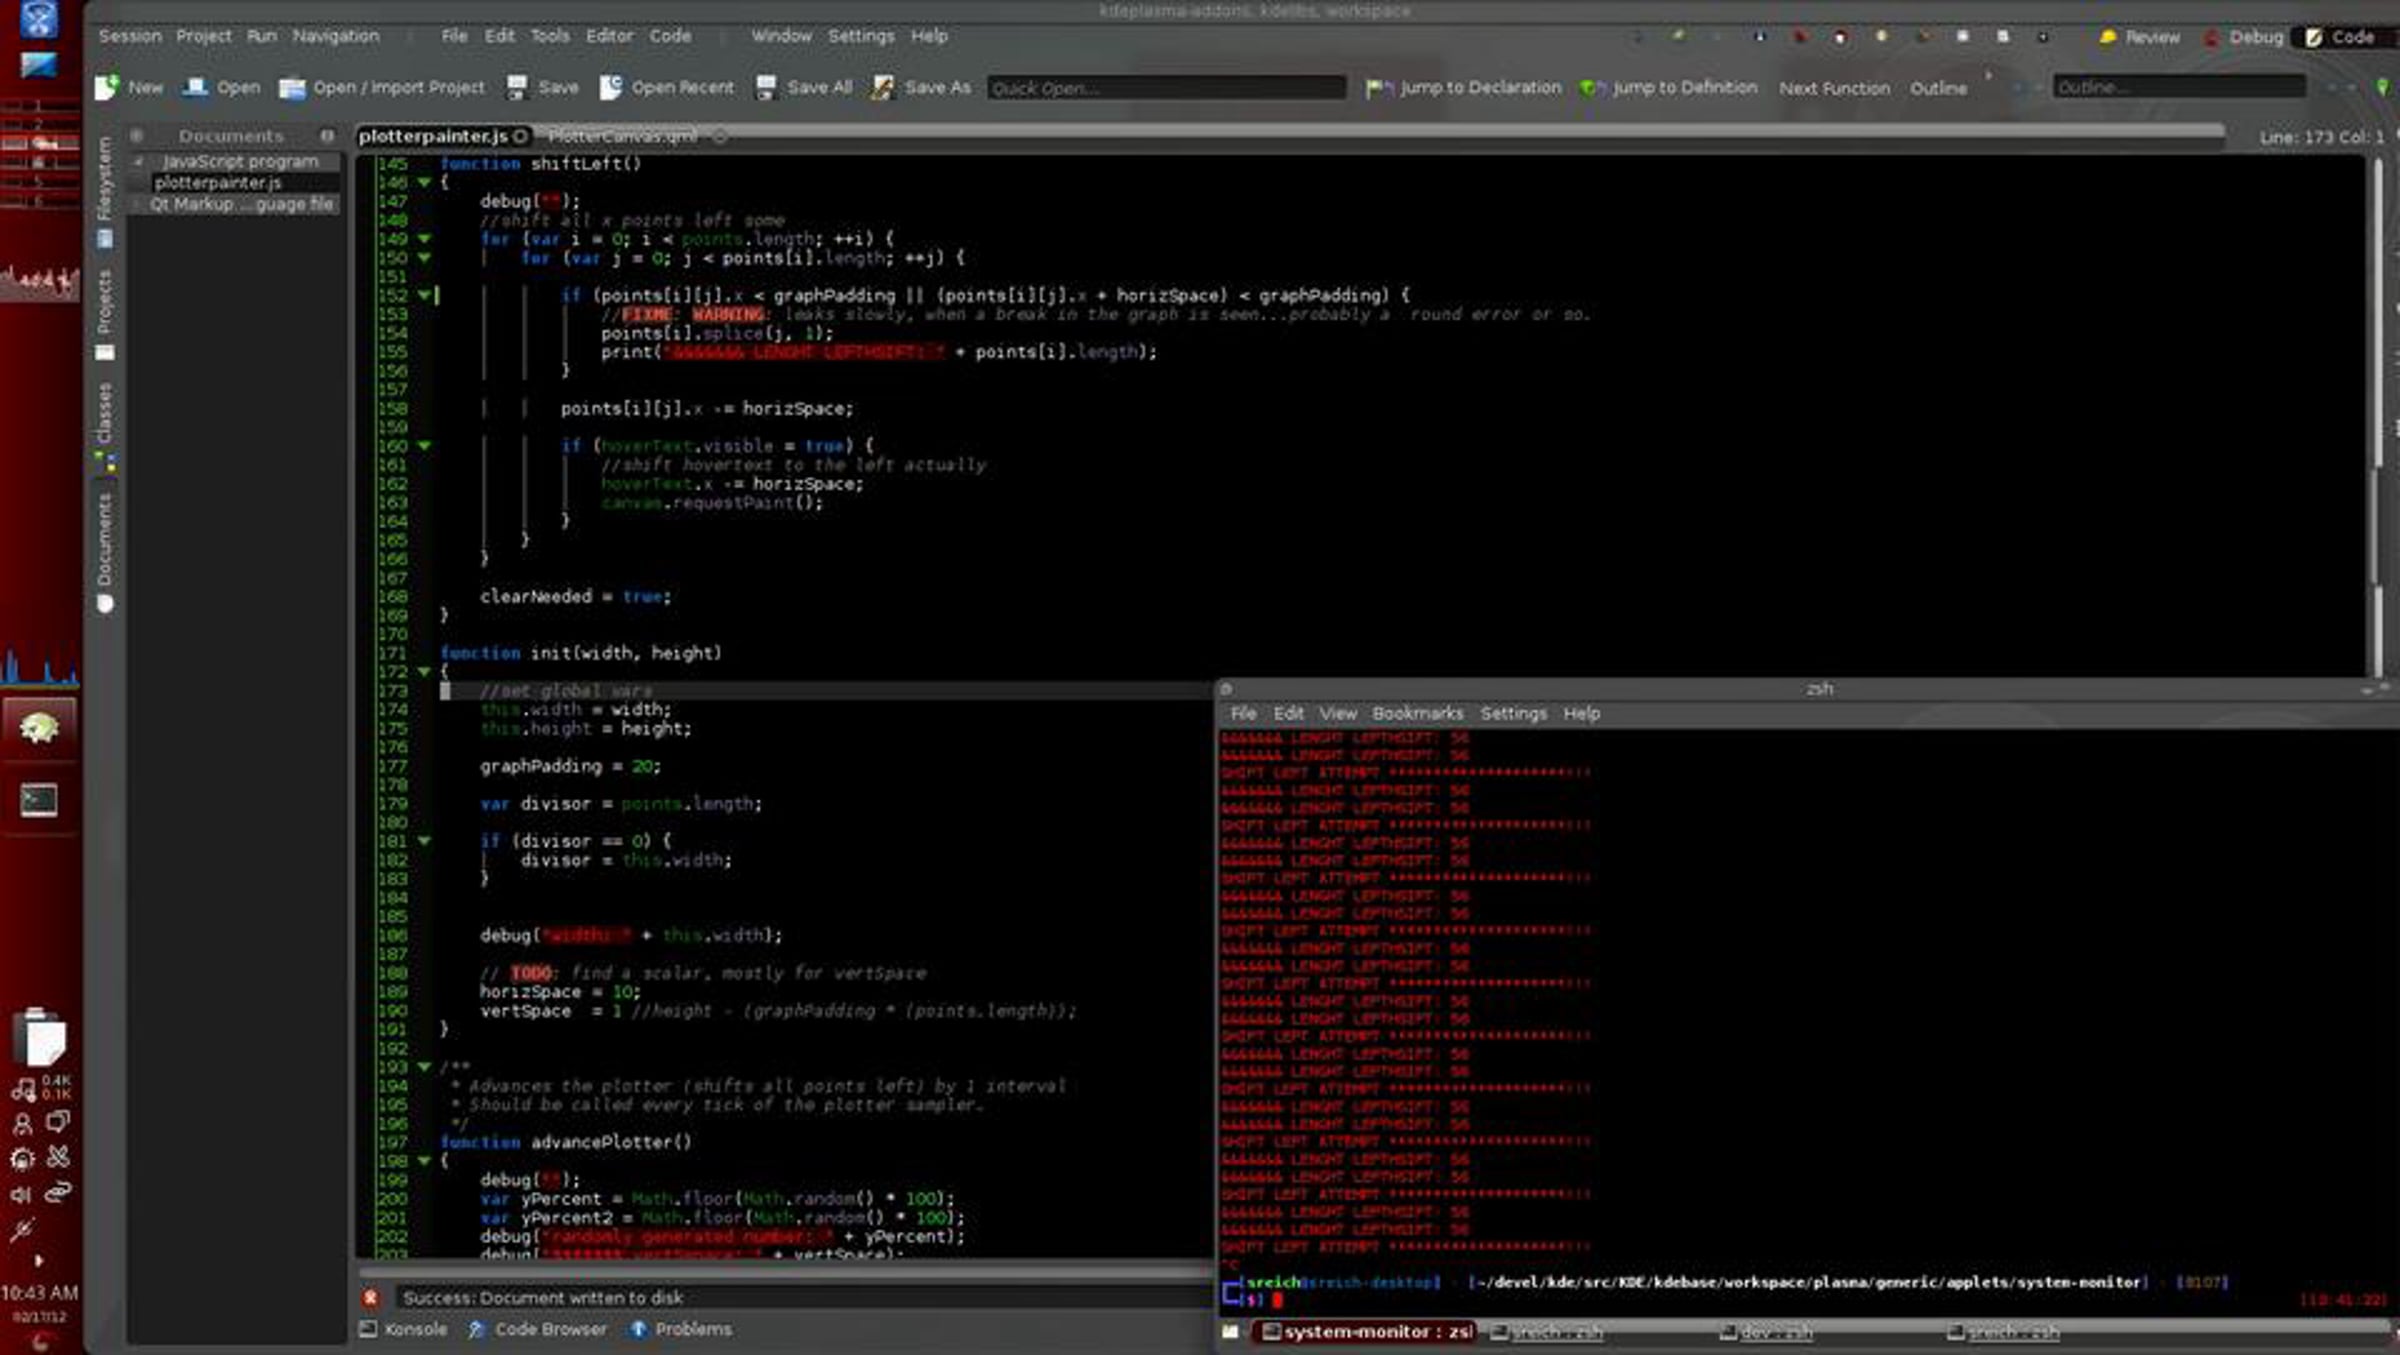
Task: Collapse the JavaScript program tree group
Action: [139, 161]
